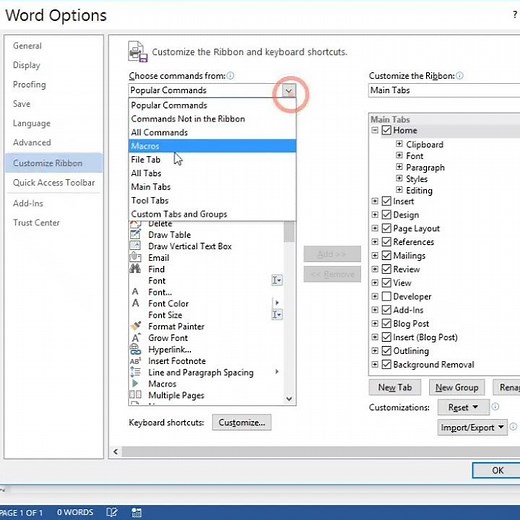Open the Trust Center category
Image resolution: width=520 pixels, height=520 pixels.
tap(54, 223)
